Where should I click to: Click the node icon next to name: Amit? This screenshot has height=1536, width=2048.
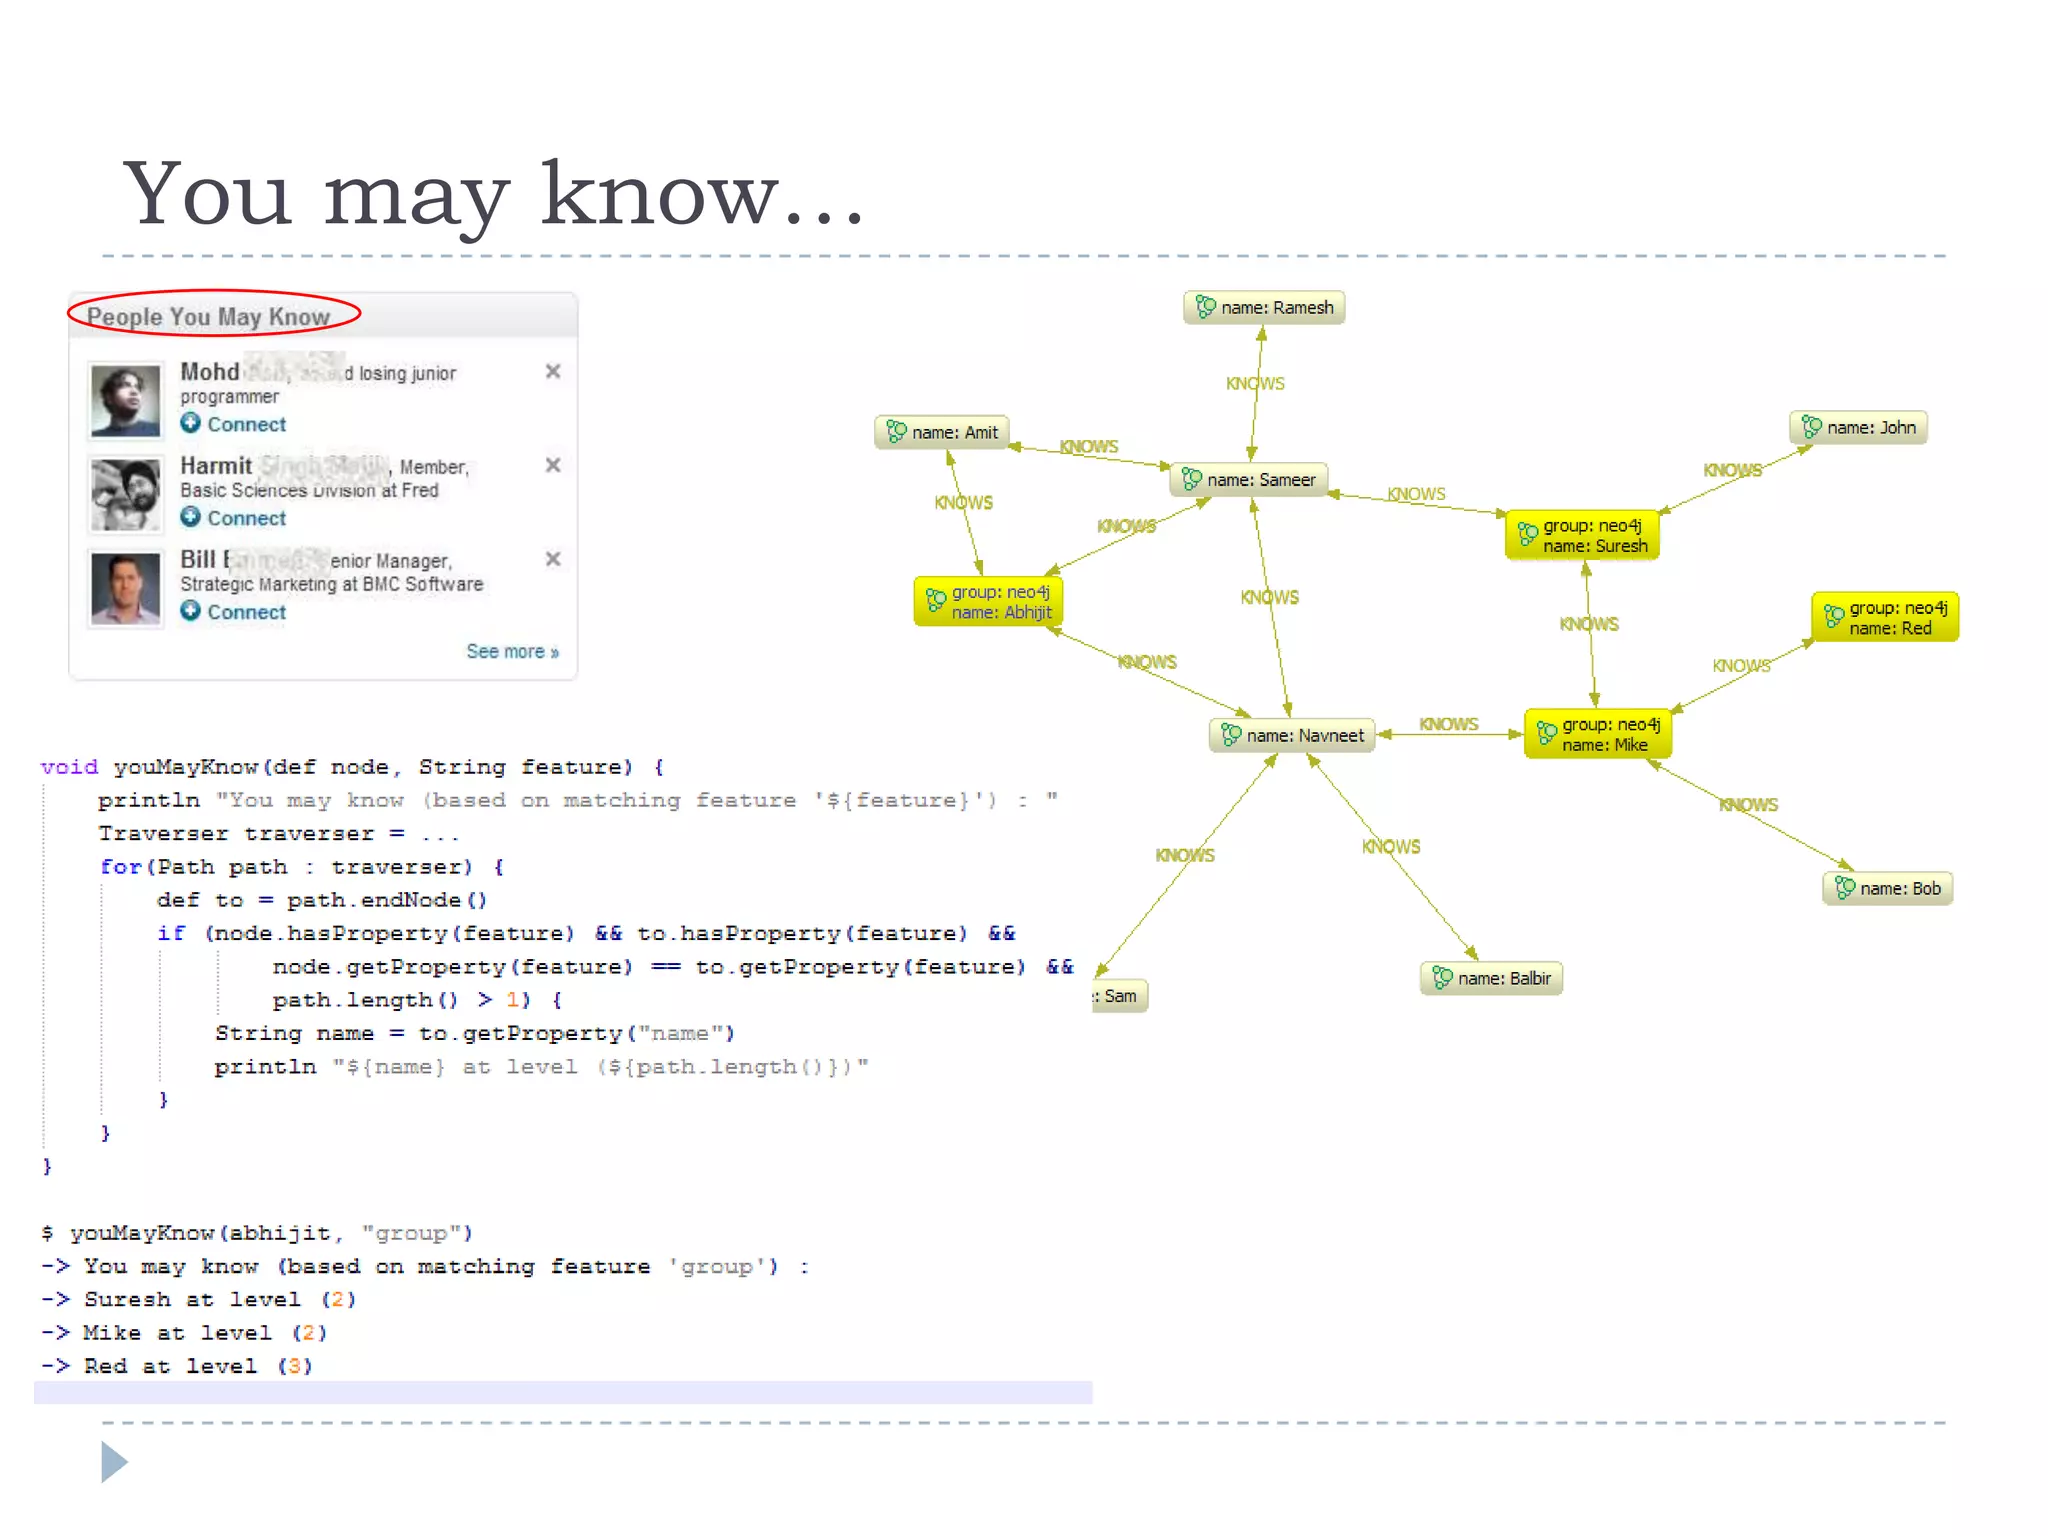pos(895,432)
